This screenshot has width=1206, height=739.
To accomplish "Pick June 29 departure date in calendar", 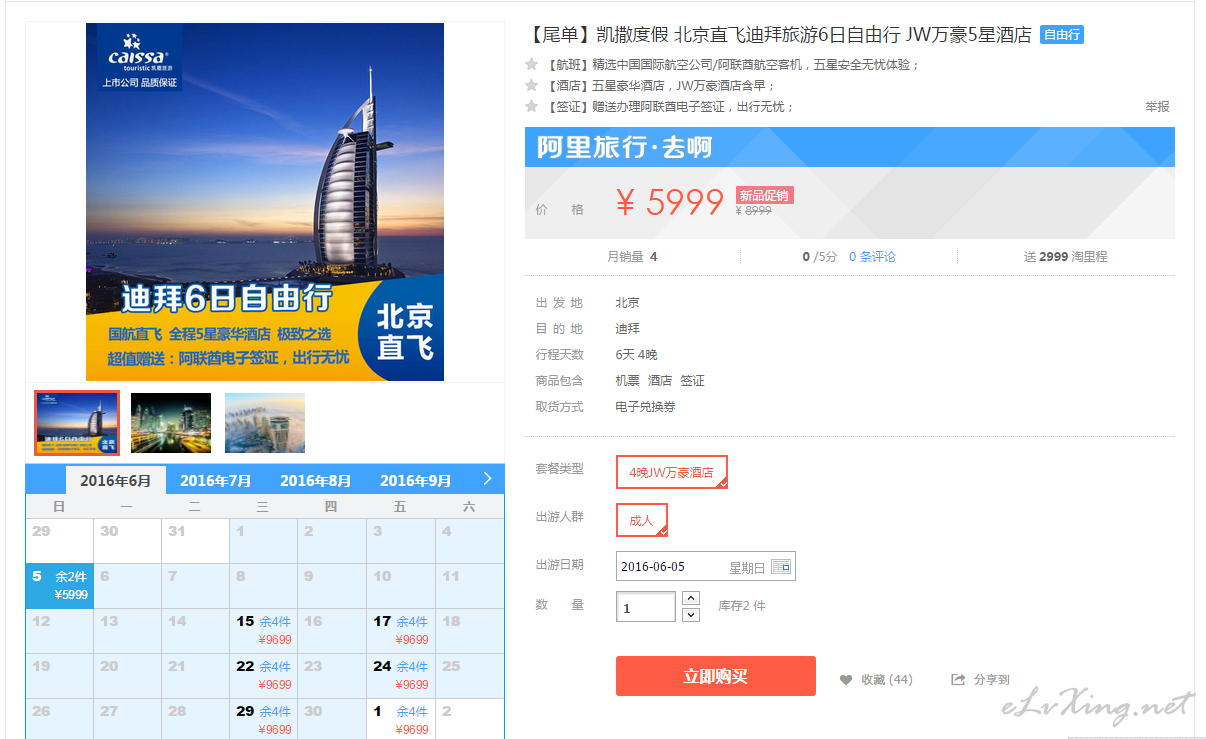I will tap(264, 720).
